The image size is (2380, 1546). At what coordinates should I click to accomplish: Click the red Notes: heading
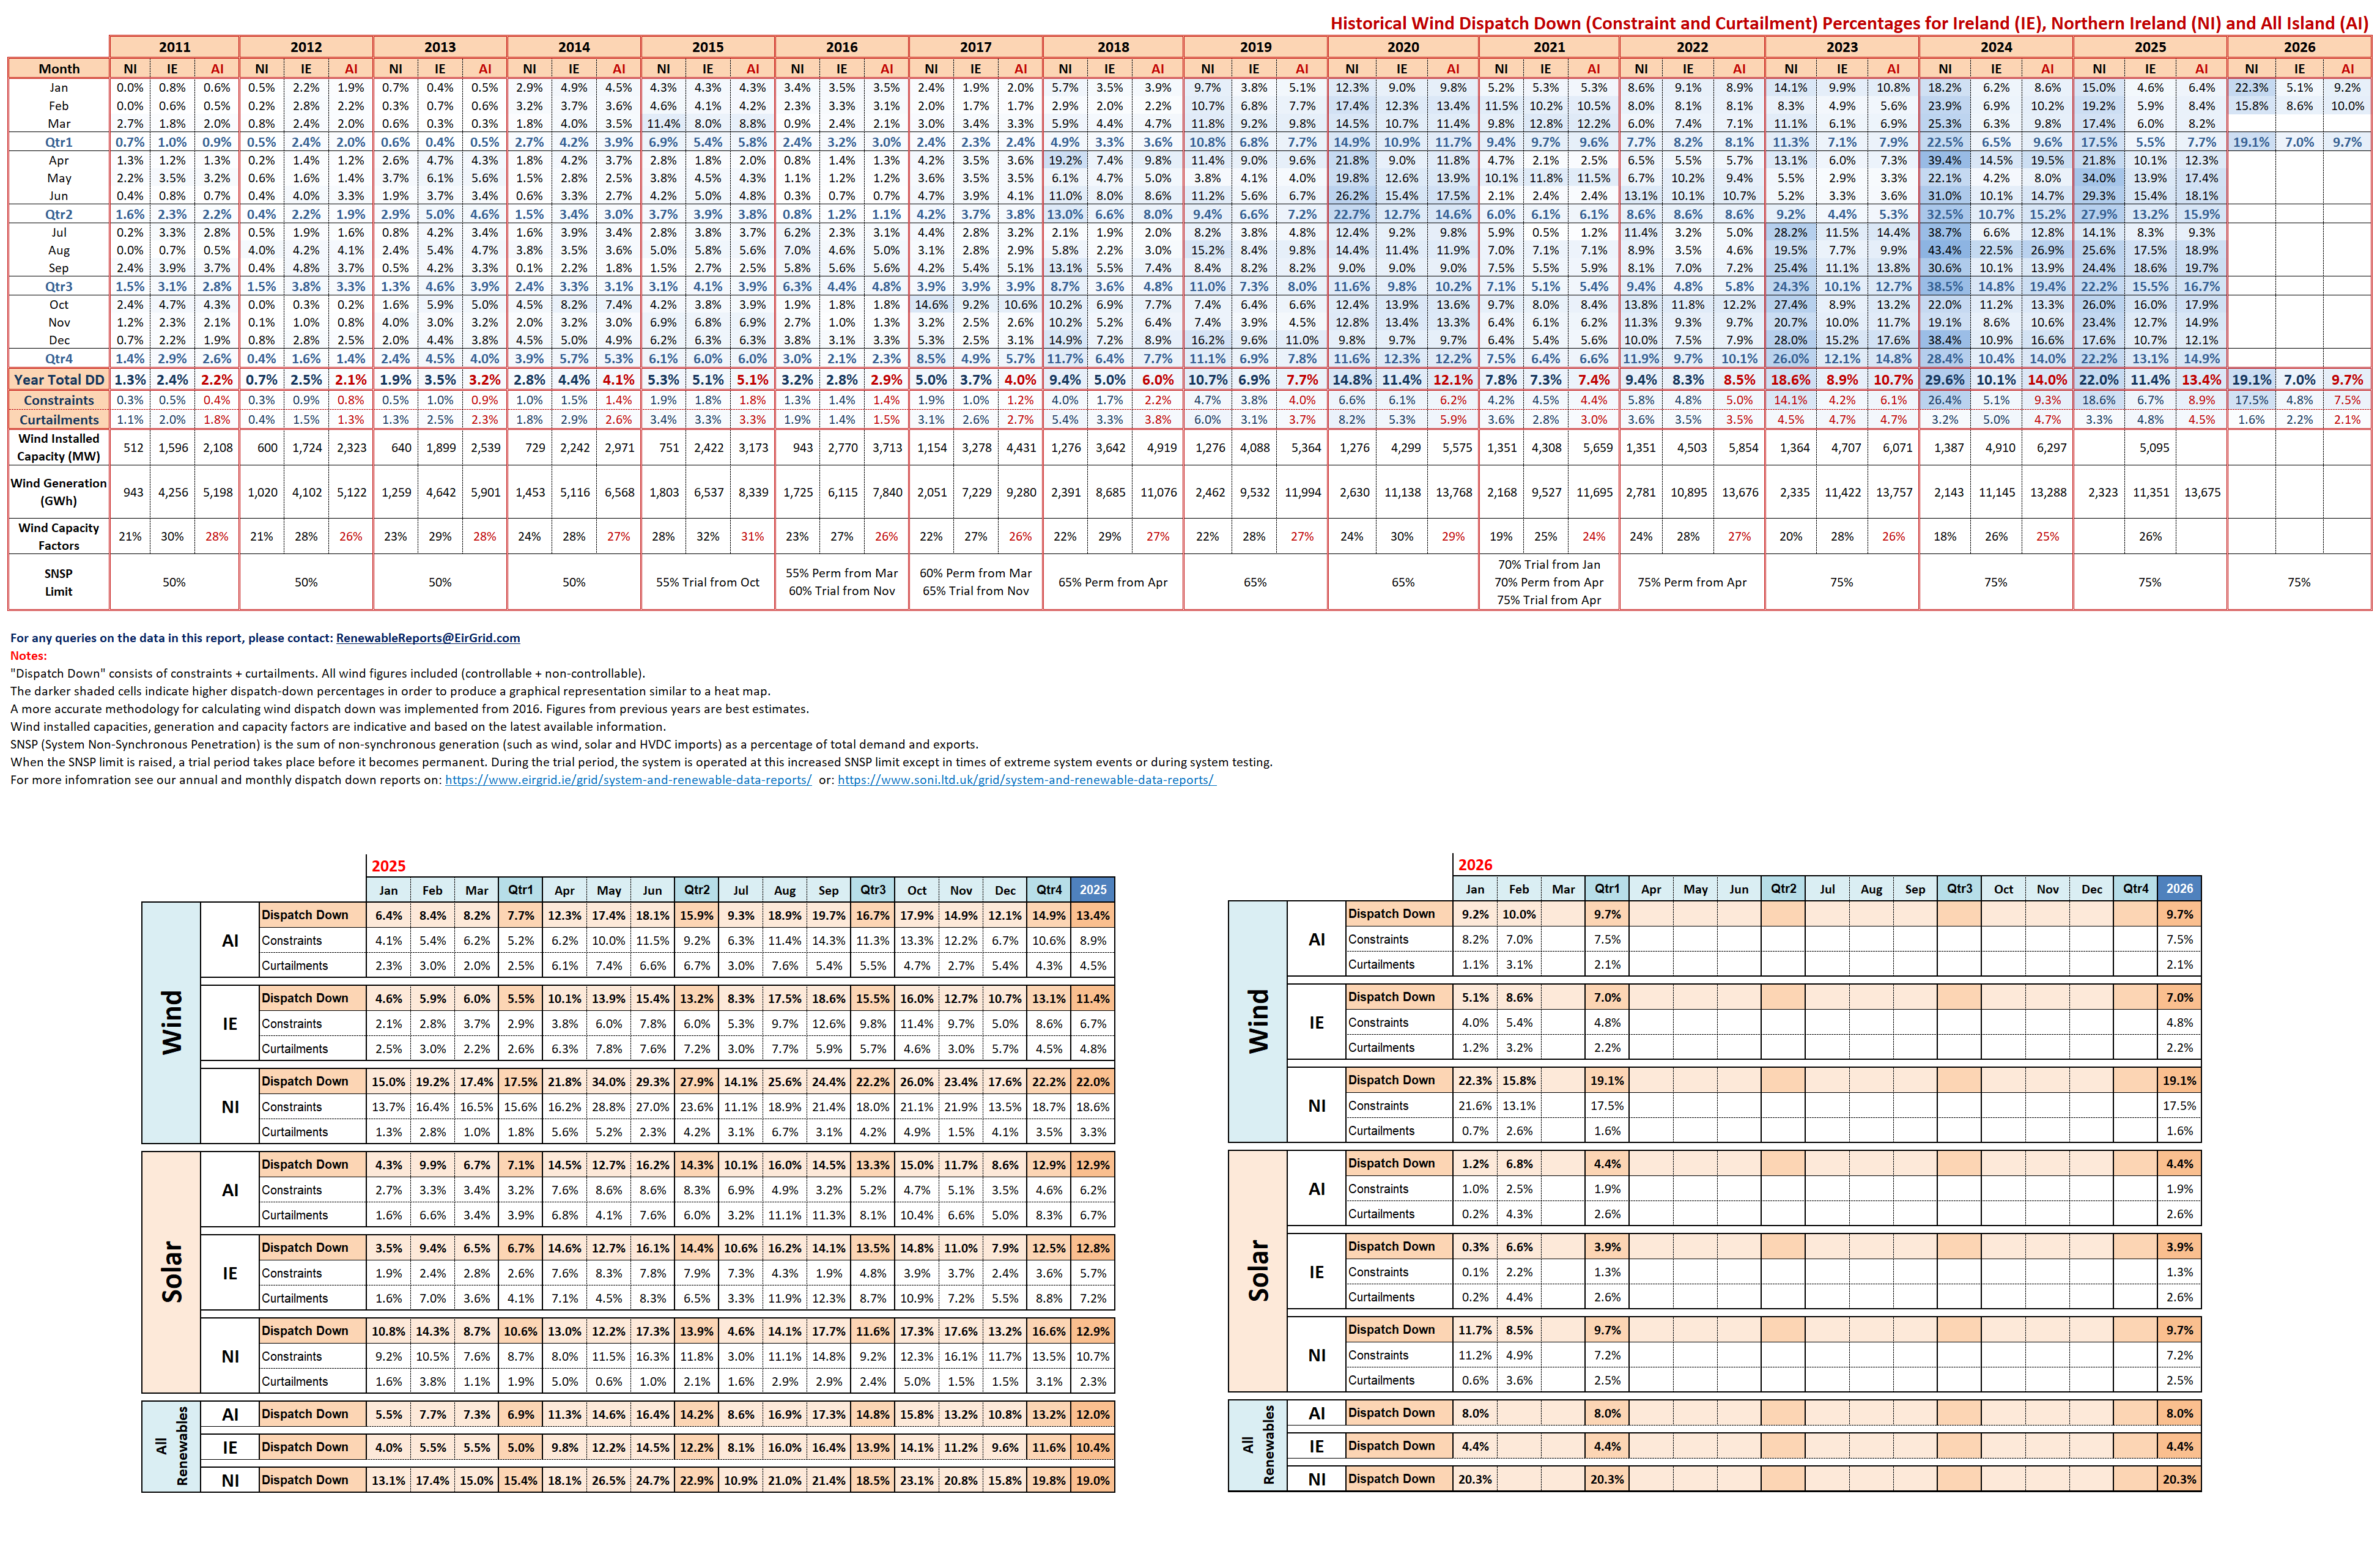click(x=28, y=656)
